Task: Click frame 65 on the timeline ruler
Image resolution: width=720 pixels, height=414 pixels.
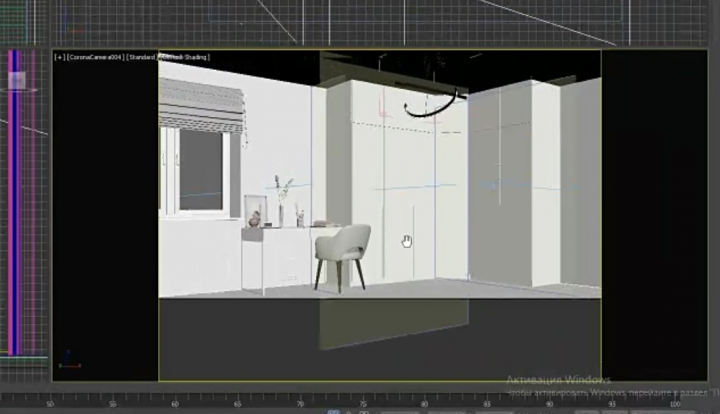Action: point(237,404)
